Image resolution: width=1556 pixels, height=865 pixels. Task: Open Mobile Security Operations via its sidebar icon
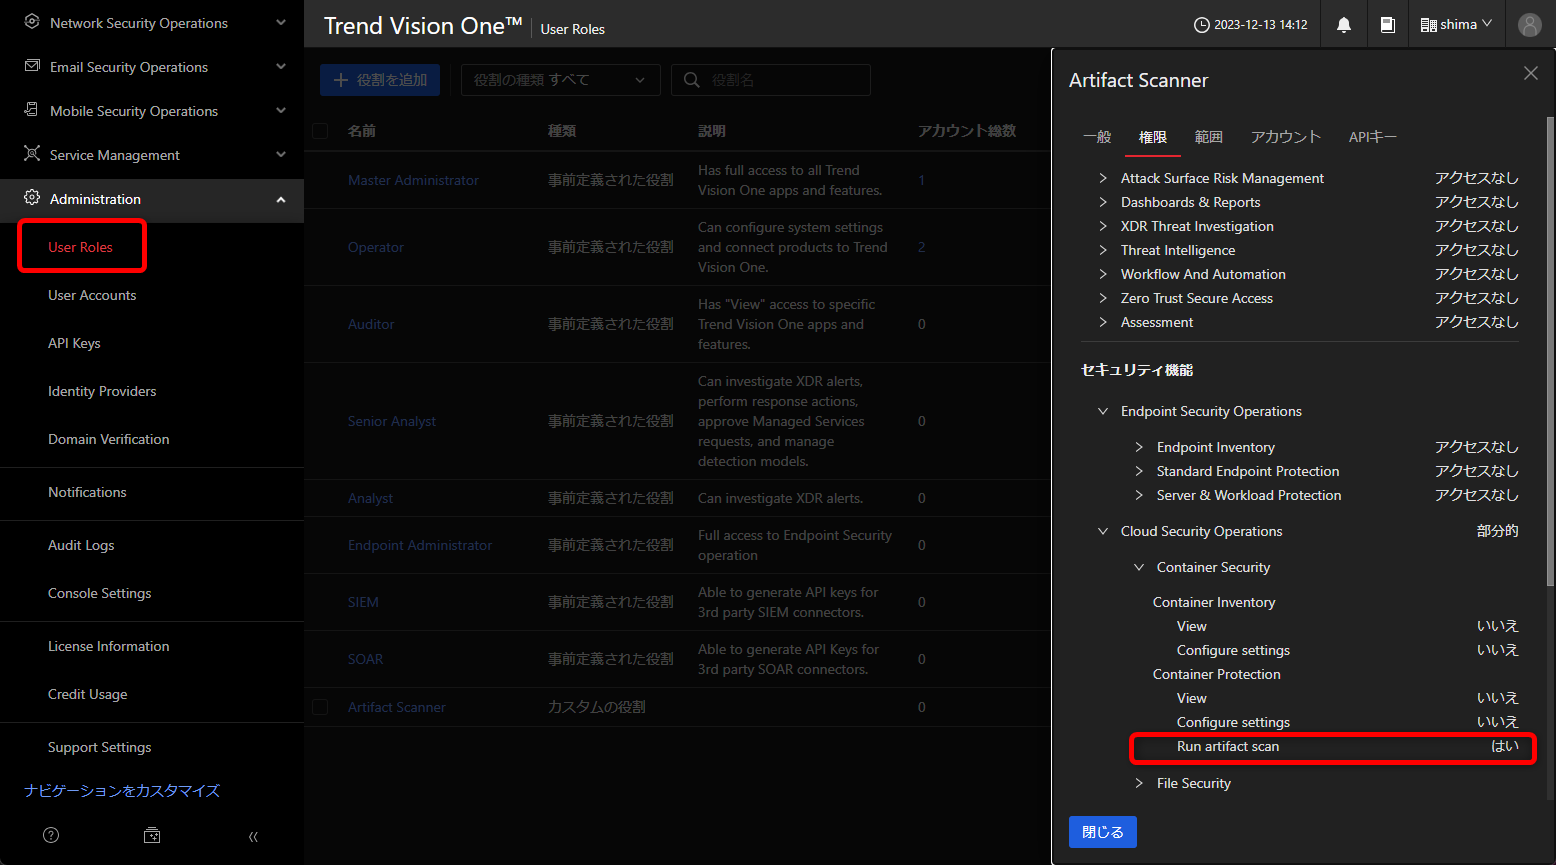tap(29, 110)
